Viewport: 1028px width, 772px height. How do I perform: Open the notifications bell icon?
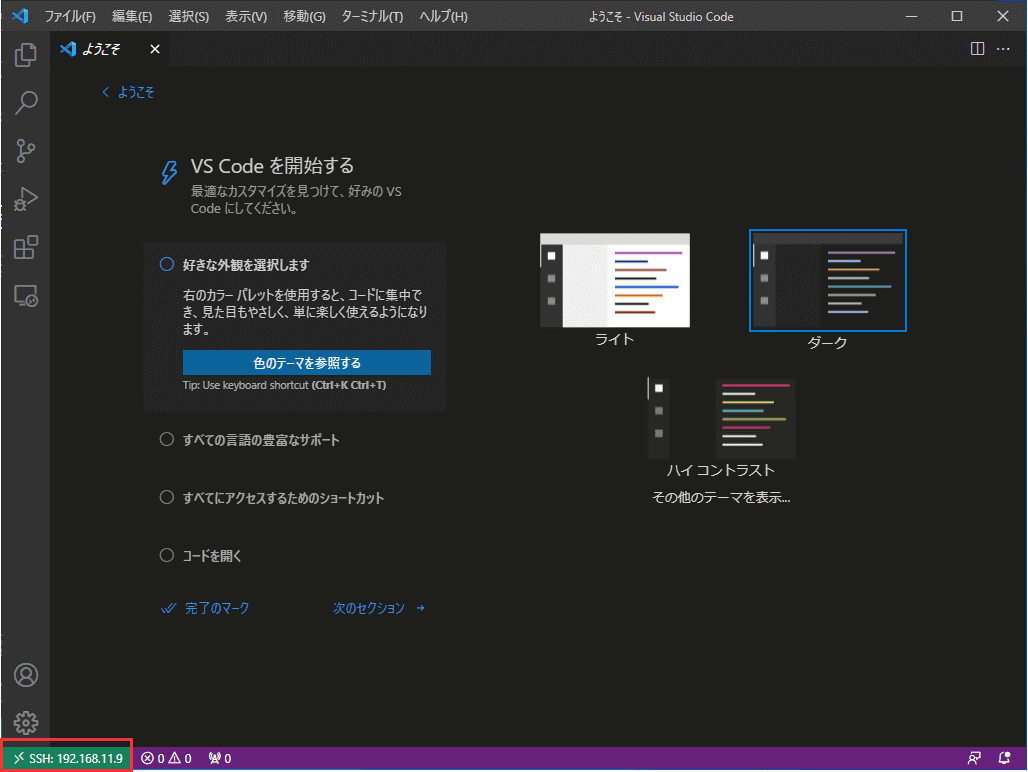[1004, 758]
